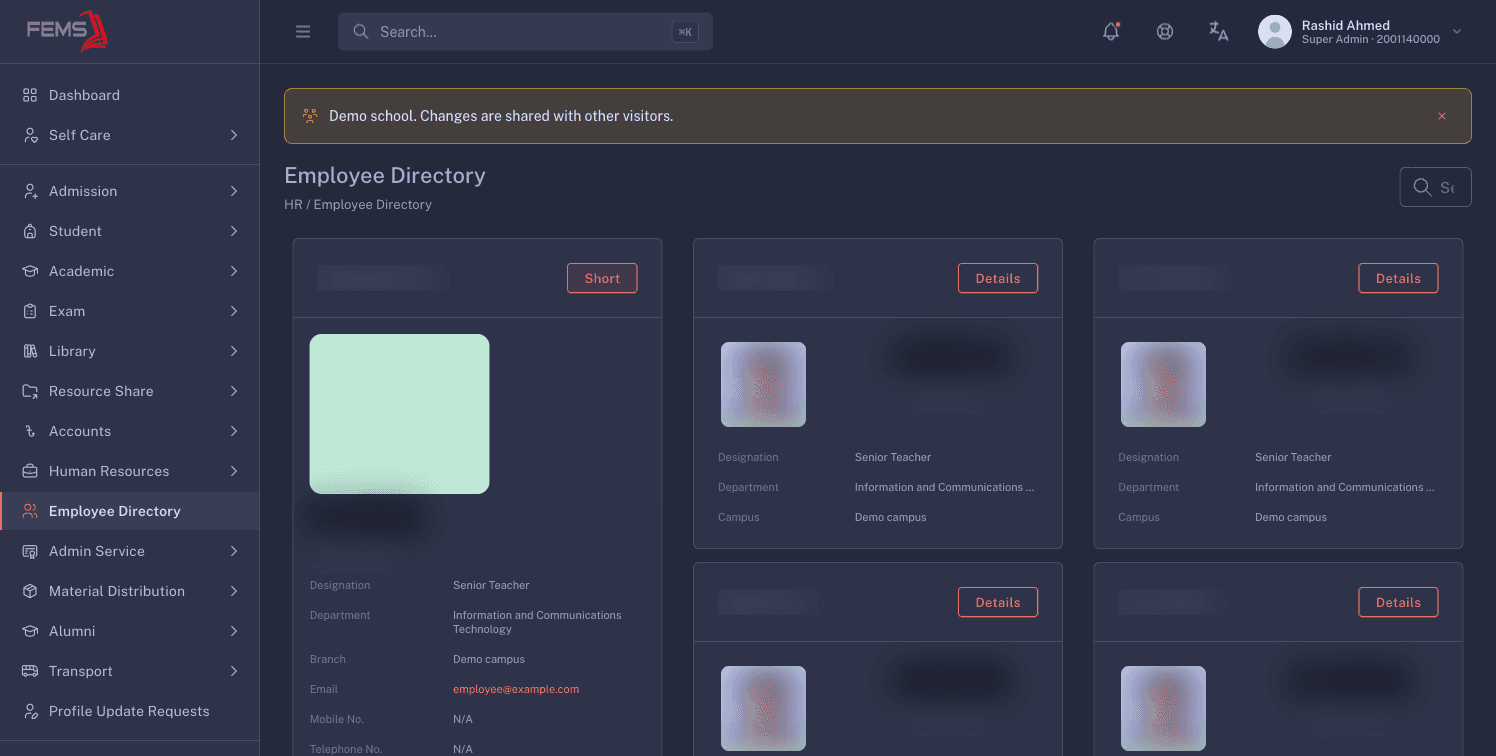
Task: Select Alumni menu label
Action: click(x=72, y=631)
